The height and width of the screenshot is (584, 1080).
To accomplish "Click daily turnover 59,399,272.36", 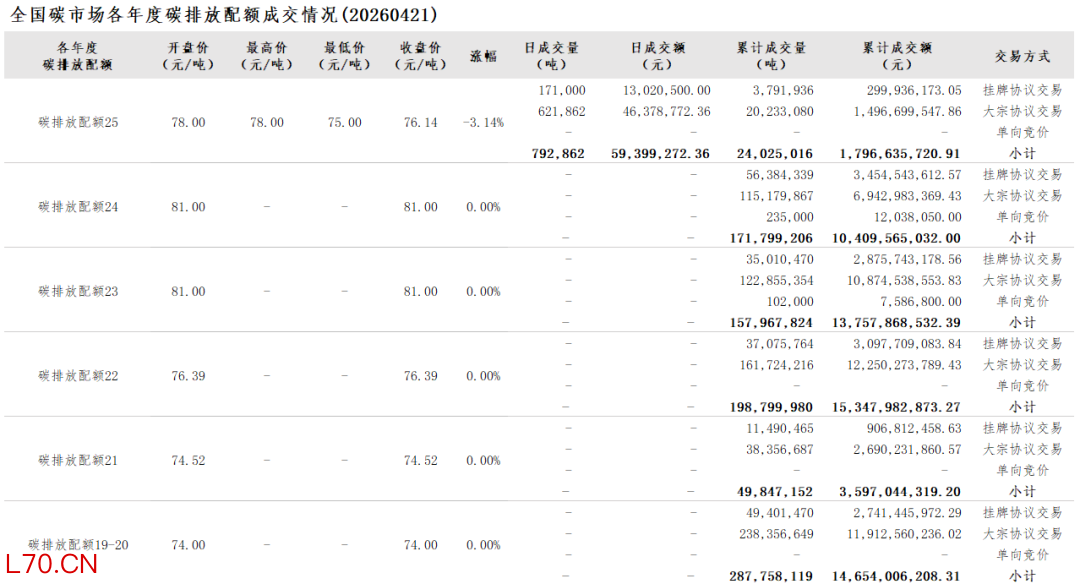I will 660,154.
